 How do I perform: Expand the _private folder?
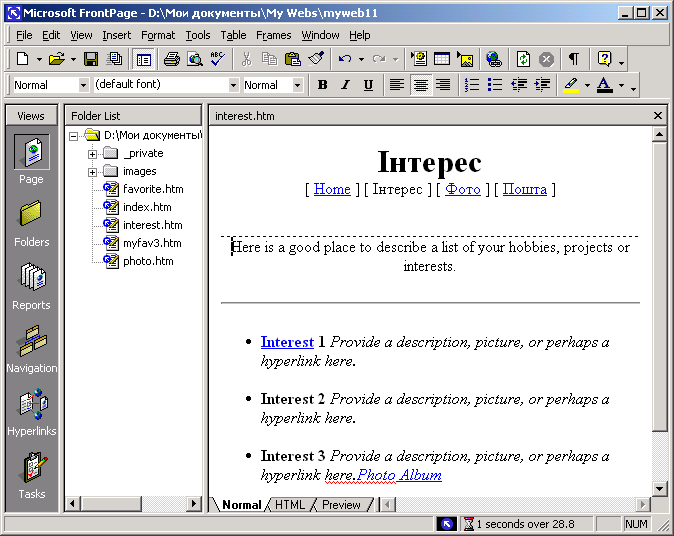point(92,154)
